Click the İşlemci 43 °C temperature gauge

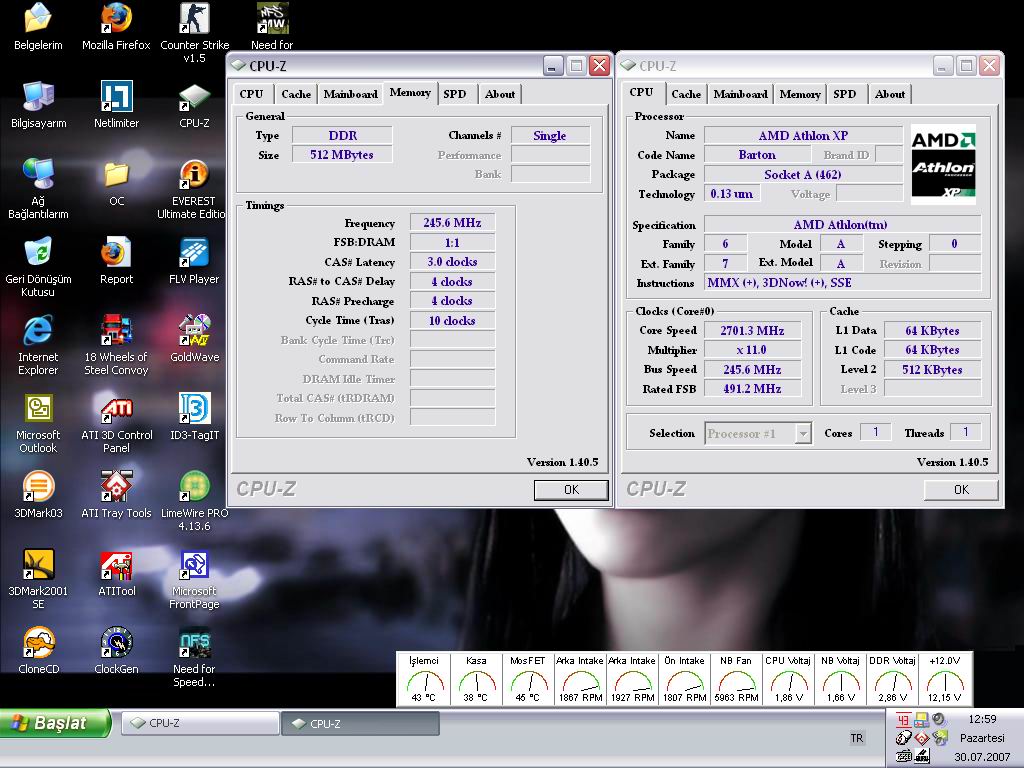point(424,679)
